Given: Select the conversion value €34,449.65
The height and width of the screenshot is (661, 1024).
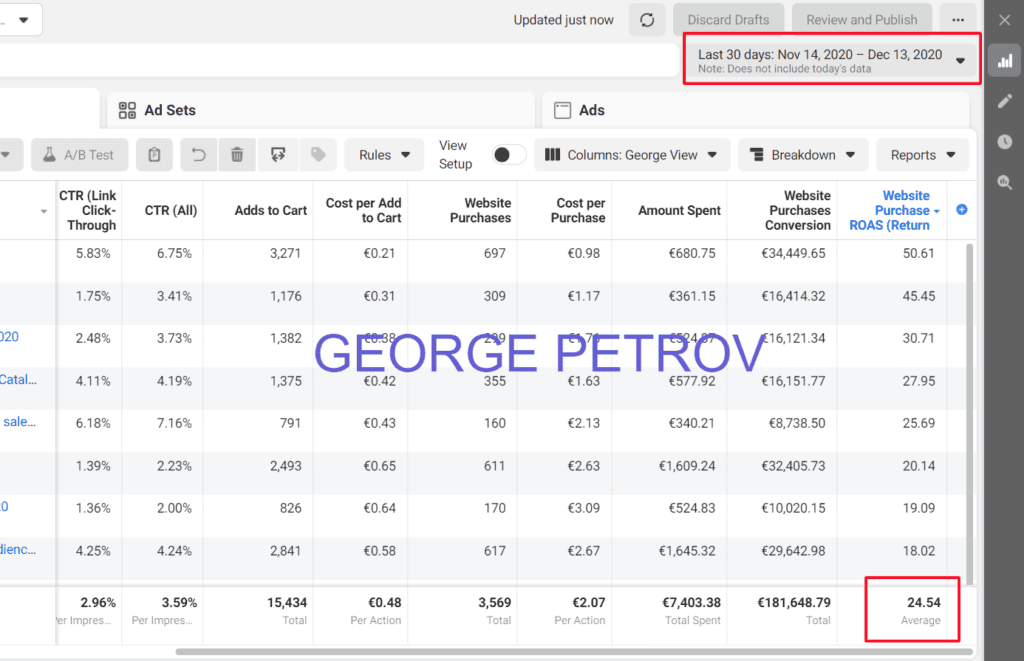Looking at the screenshot, I should coord(793,253).
